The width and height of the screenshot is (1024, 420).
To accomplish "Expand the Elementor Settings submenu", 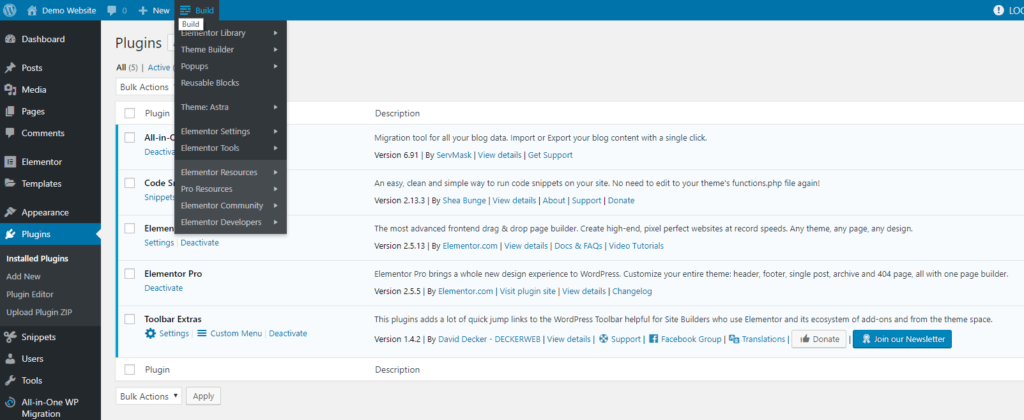I will click(231, 131).
